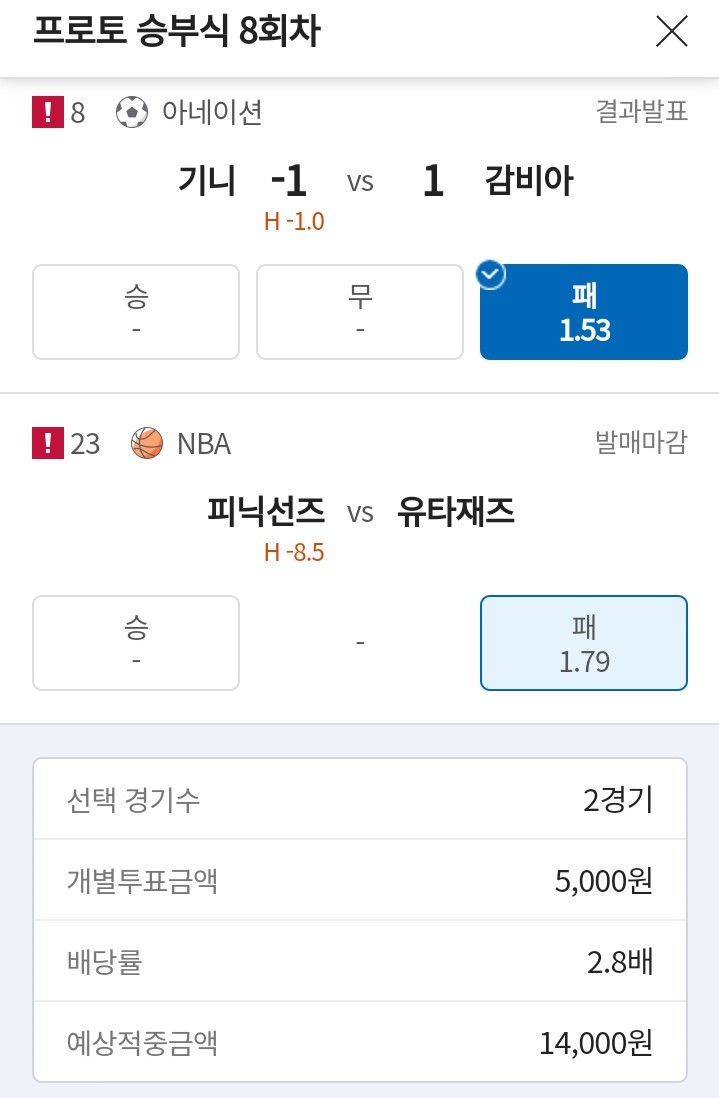Click the H -8.5 handicap text
The width and height of the screenshot is (719, 1098).
294,553
